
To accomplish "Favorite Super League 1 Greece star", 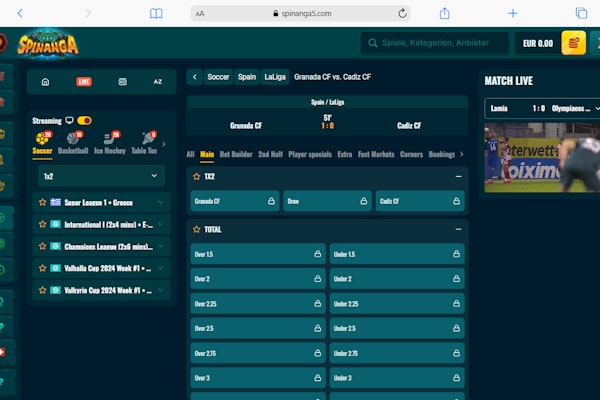I will click(42, 202).
